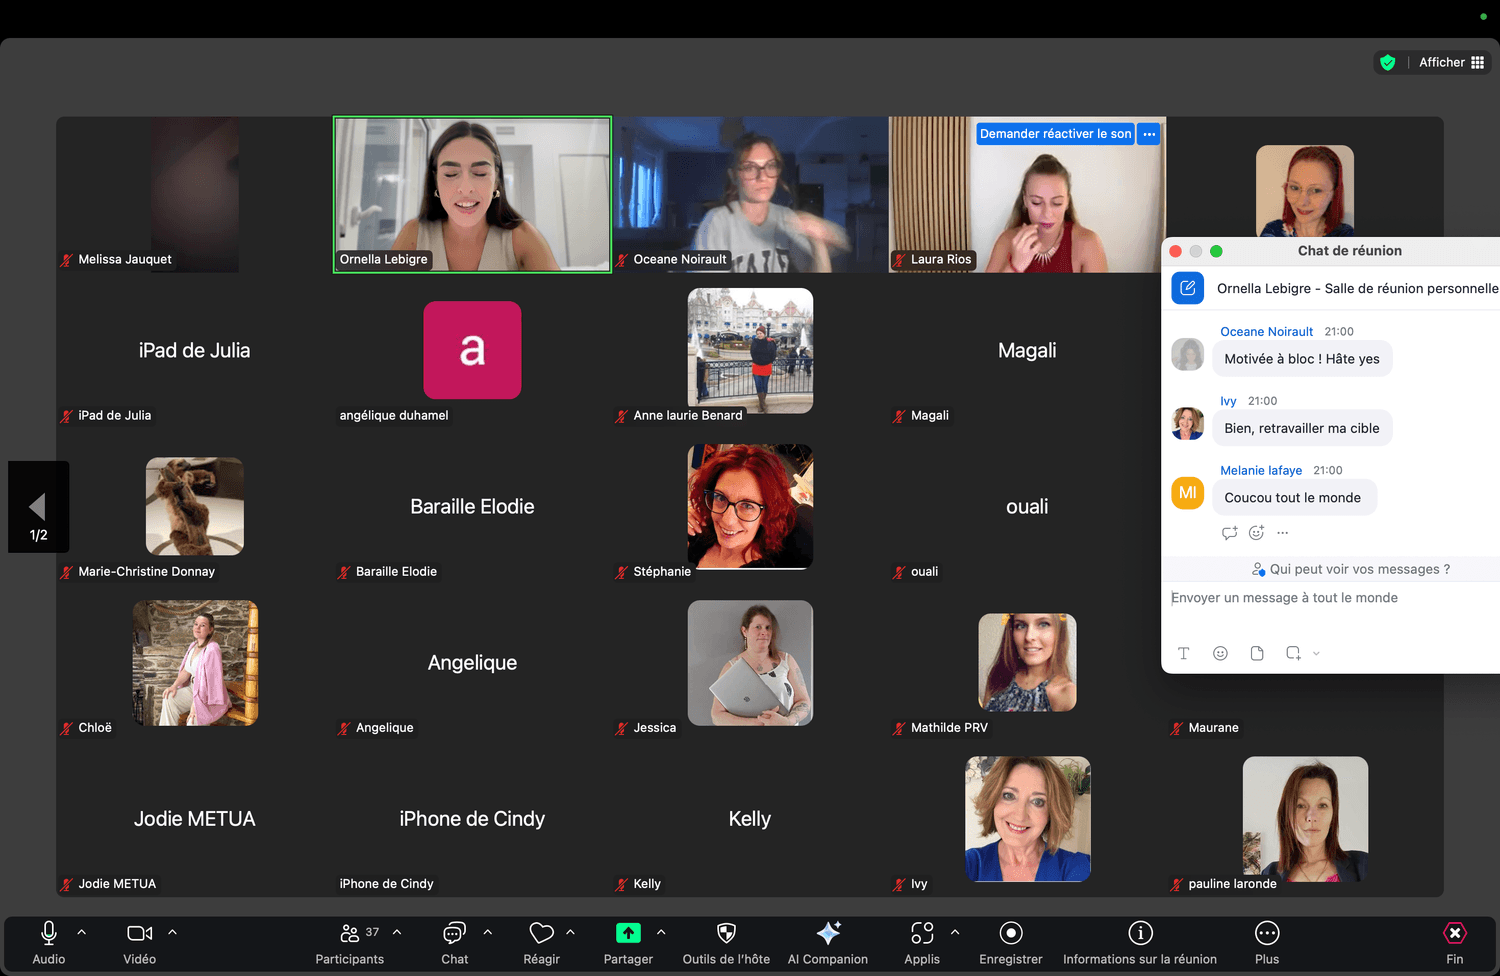Image resolution: width=1500 pixels, height=976 pixels.
Task: Click Demander réactiver le son for Laura Rios
Action: [x=1055, y=134]
